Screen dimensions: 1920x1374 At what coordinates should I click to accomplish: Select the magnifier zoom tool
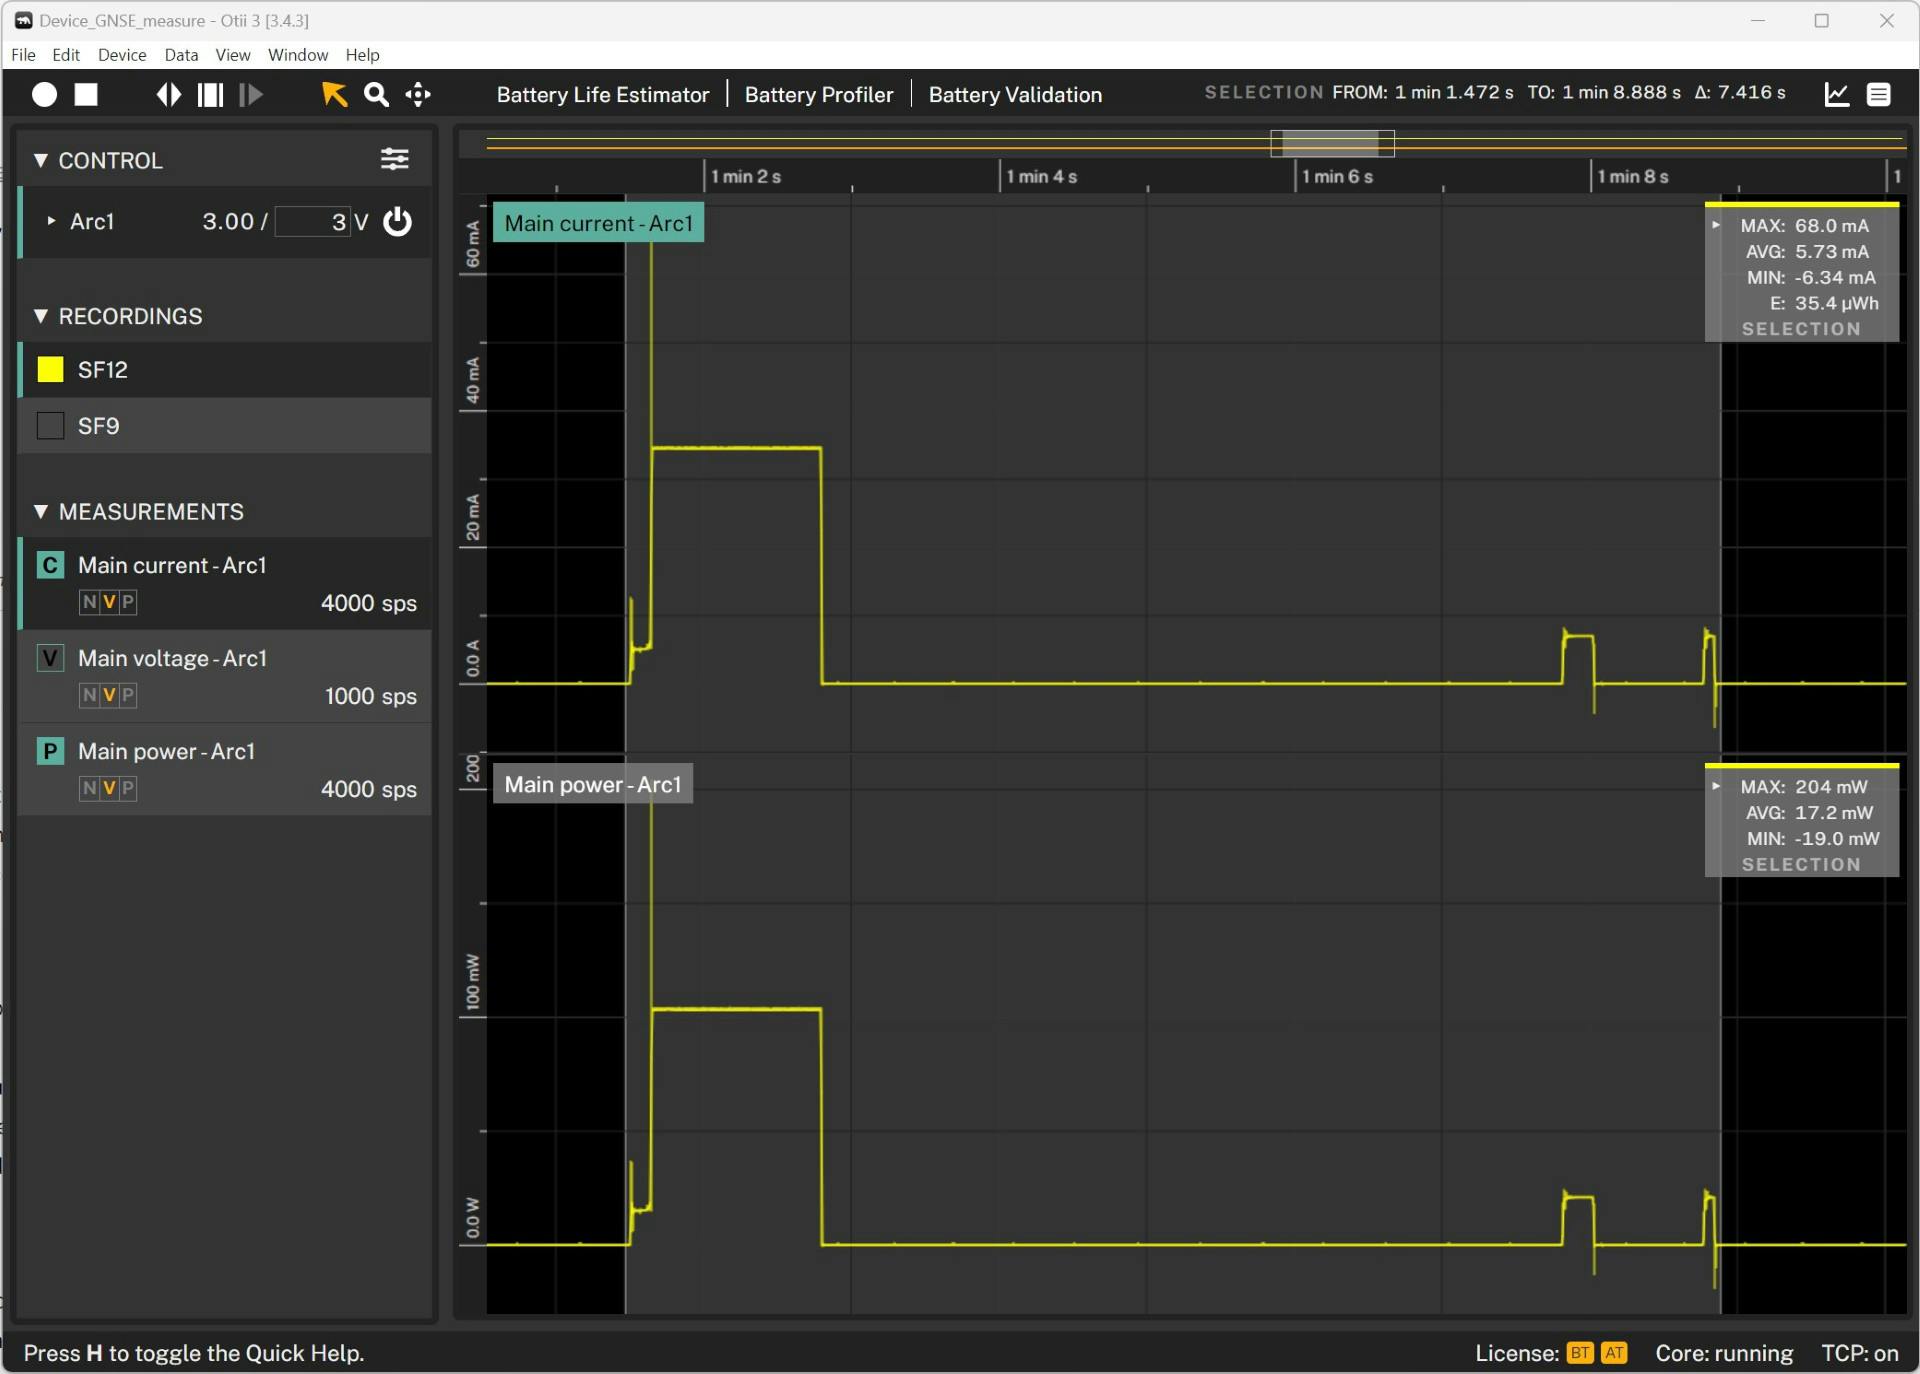[x=376, y=94]
